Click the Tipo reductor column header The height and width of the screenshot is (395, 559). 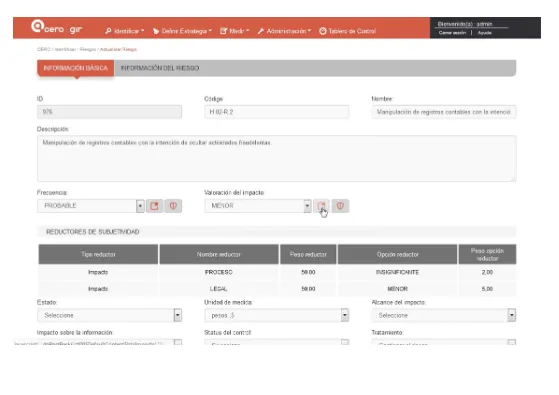[x=98, y=254]
